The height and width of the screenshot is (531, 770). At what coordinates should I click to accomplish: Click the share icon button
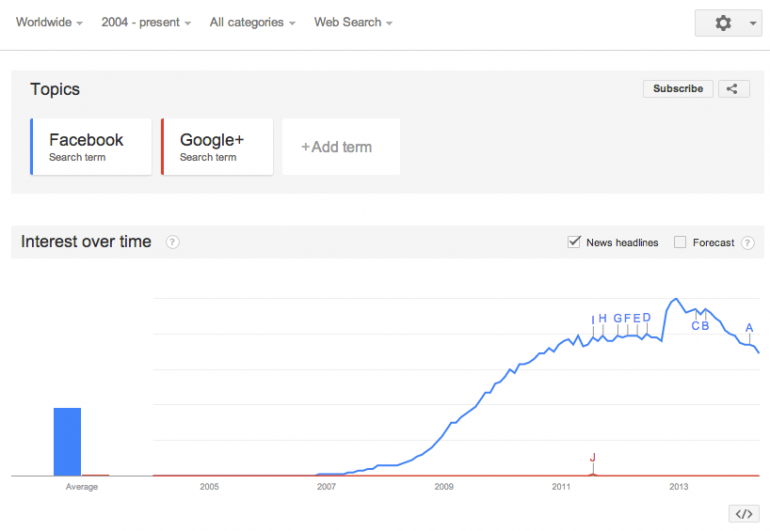coord(733,89)
